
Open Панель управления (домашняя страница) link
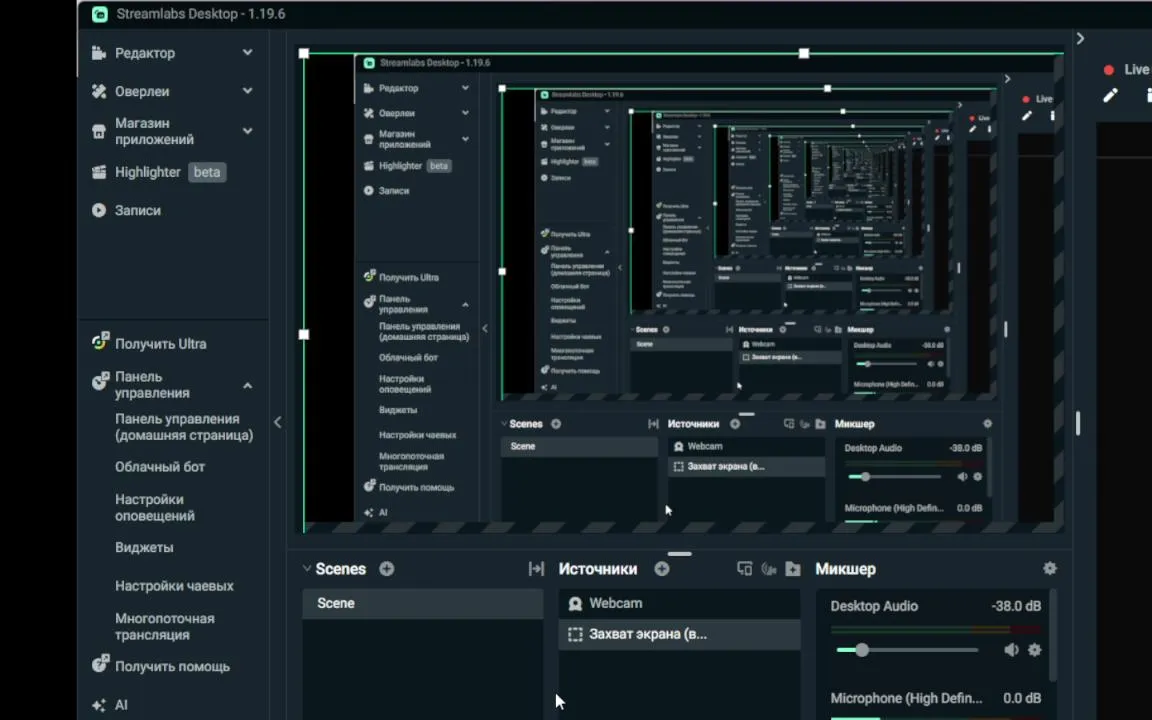tap(184, 427)
